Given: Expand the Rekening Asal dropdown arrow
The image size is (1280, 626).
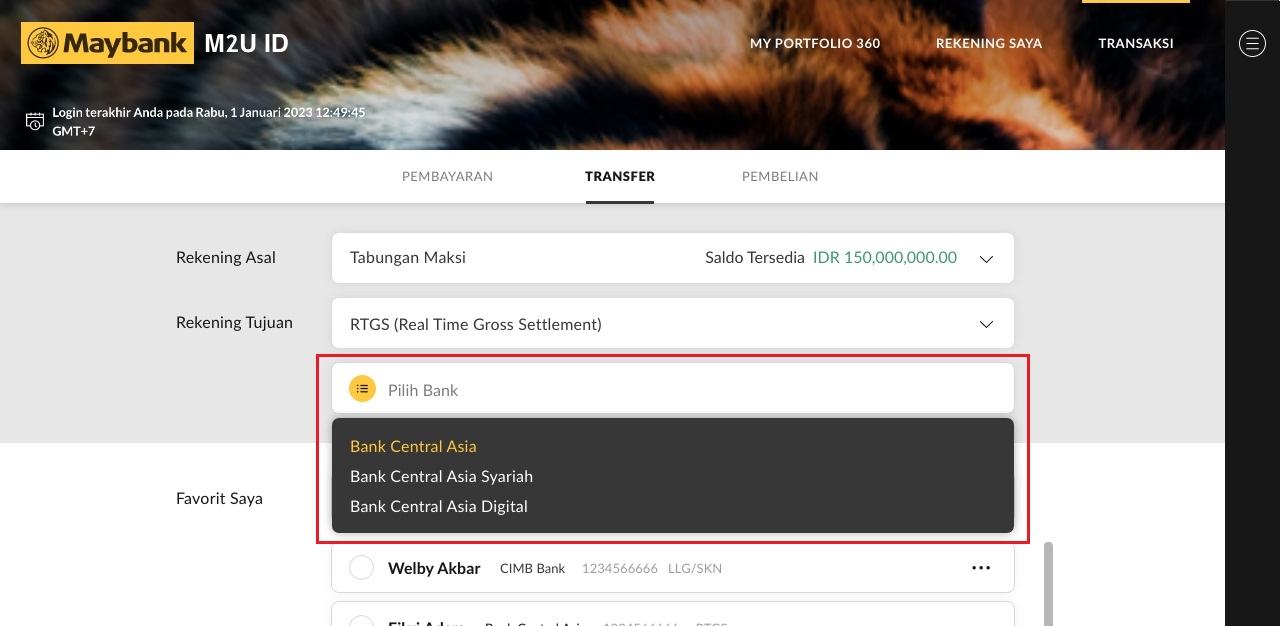Looking at the screenshot, I should coord(986,259).
